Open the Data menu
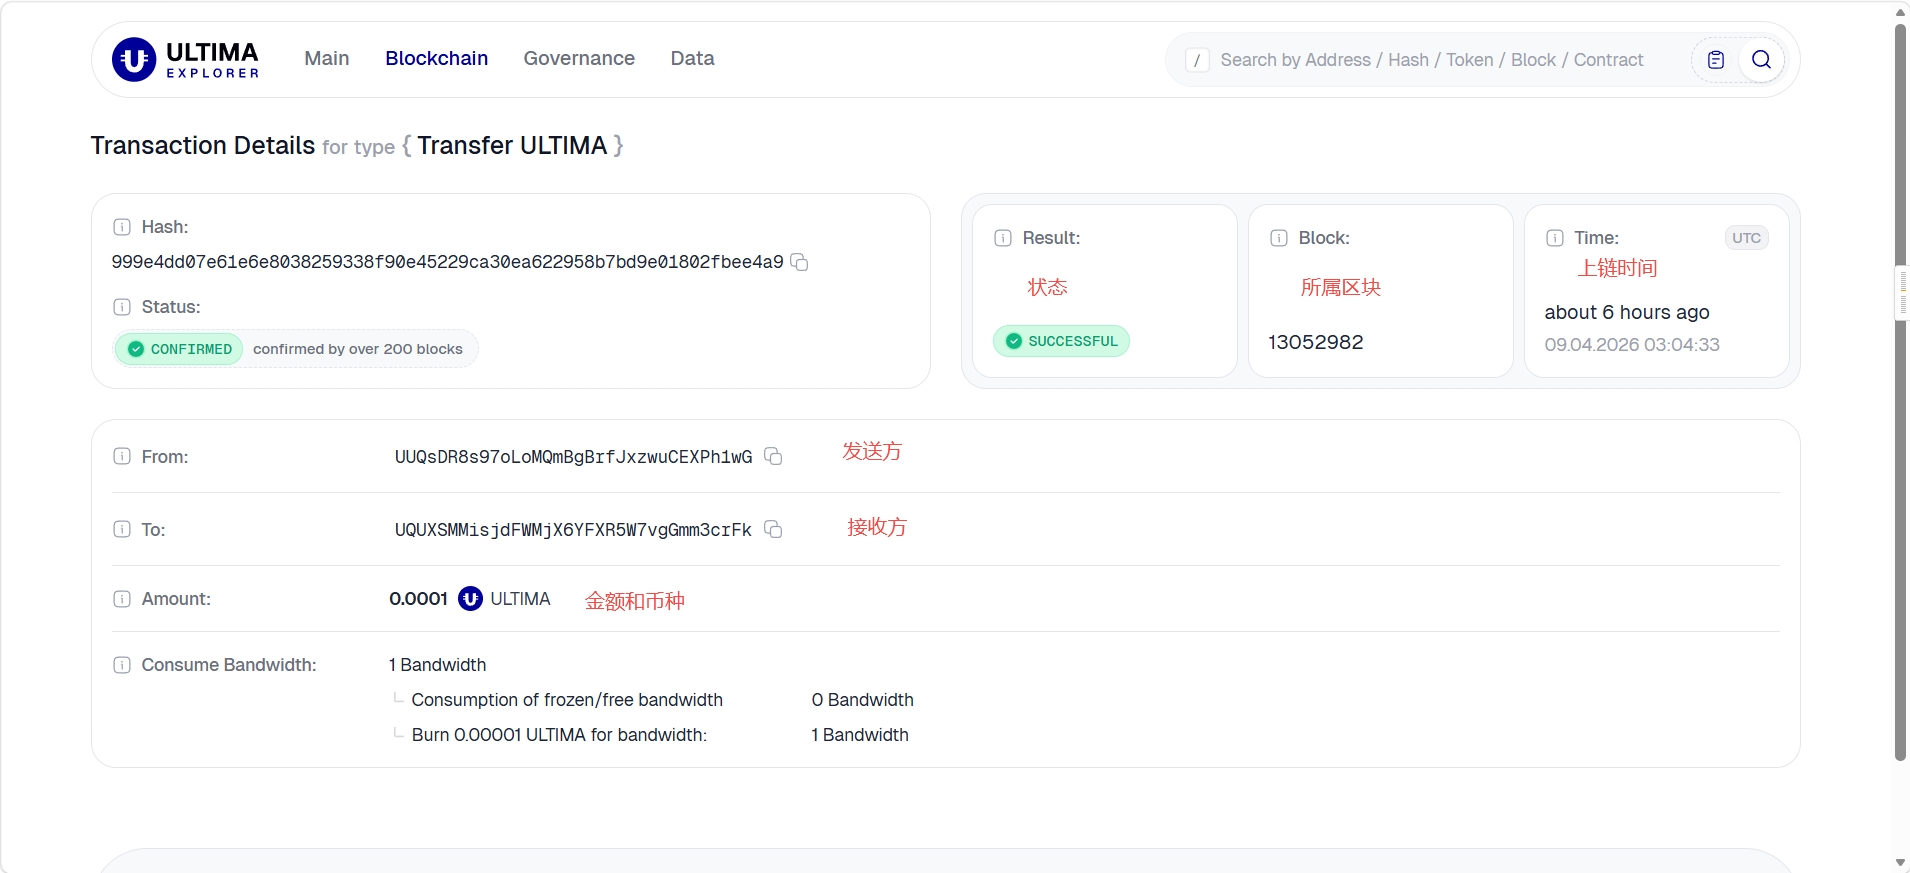Image resolution: width=1910 pixels, height=873 pixels. coord(692,58)
